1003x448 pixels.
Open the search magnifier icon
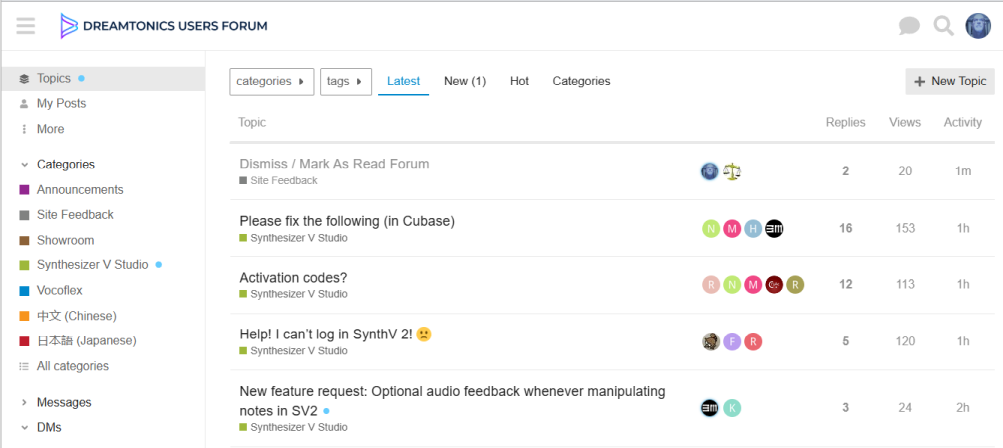click(x=944, y=26)
